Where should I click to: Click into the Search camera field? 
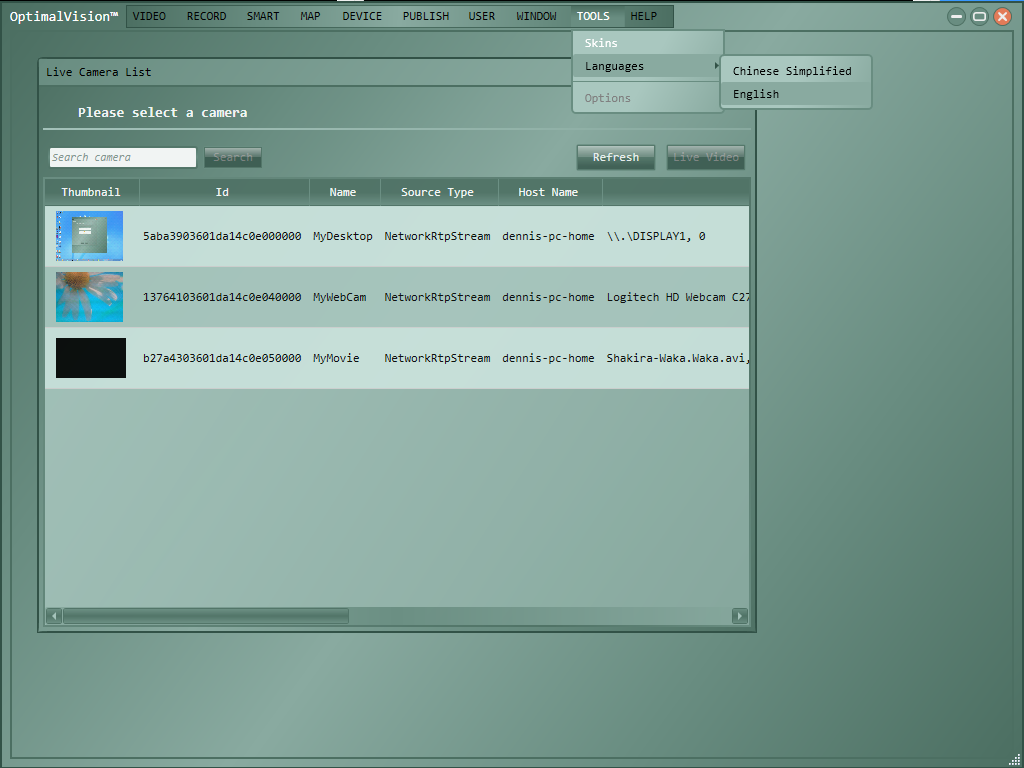(122, 157)
